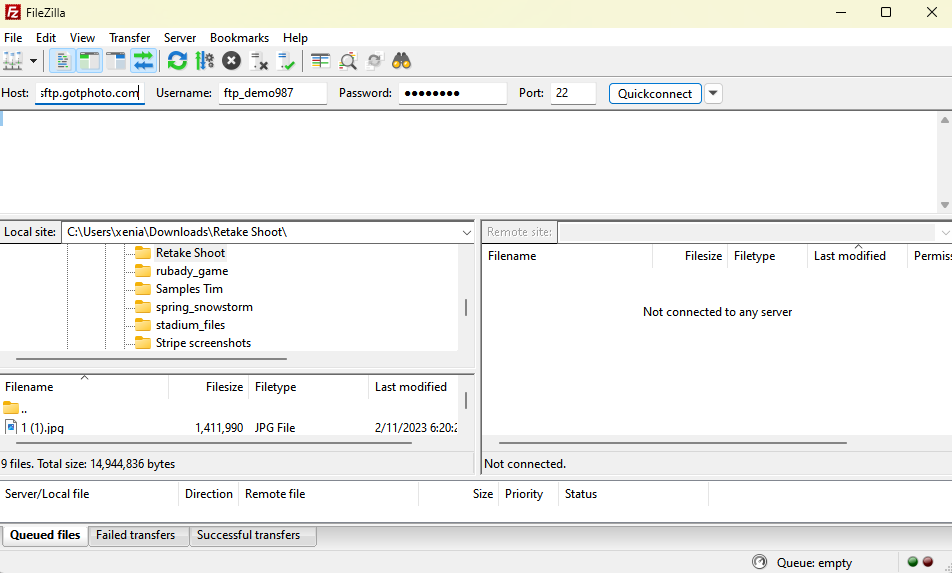Image resolution: width=952 pixels, height=573 pixels.
Task: Click Remote file queue column header
Action: point(328,494)
